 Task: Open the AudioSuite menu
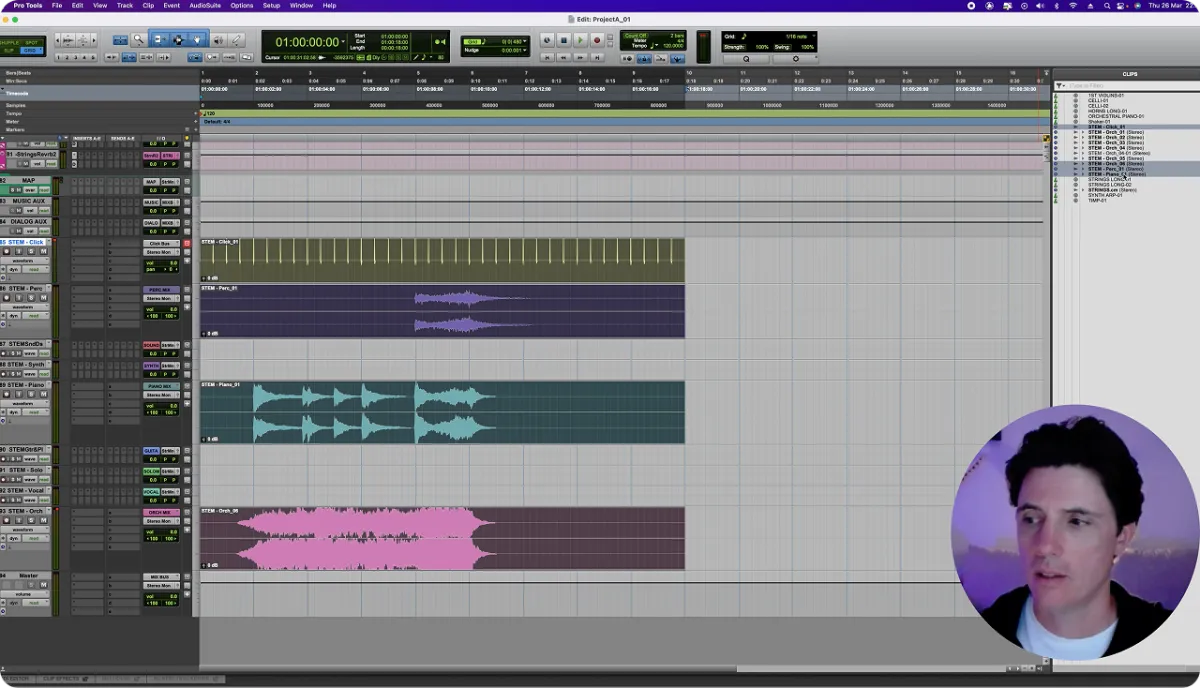tap(205, 5)
